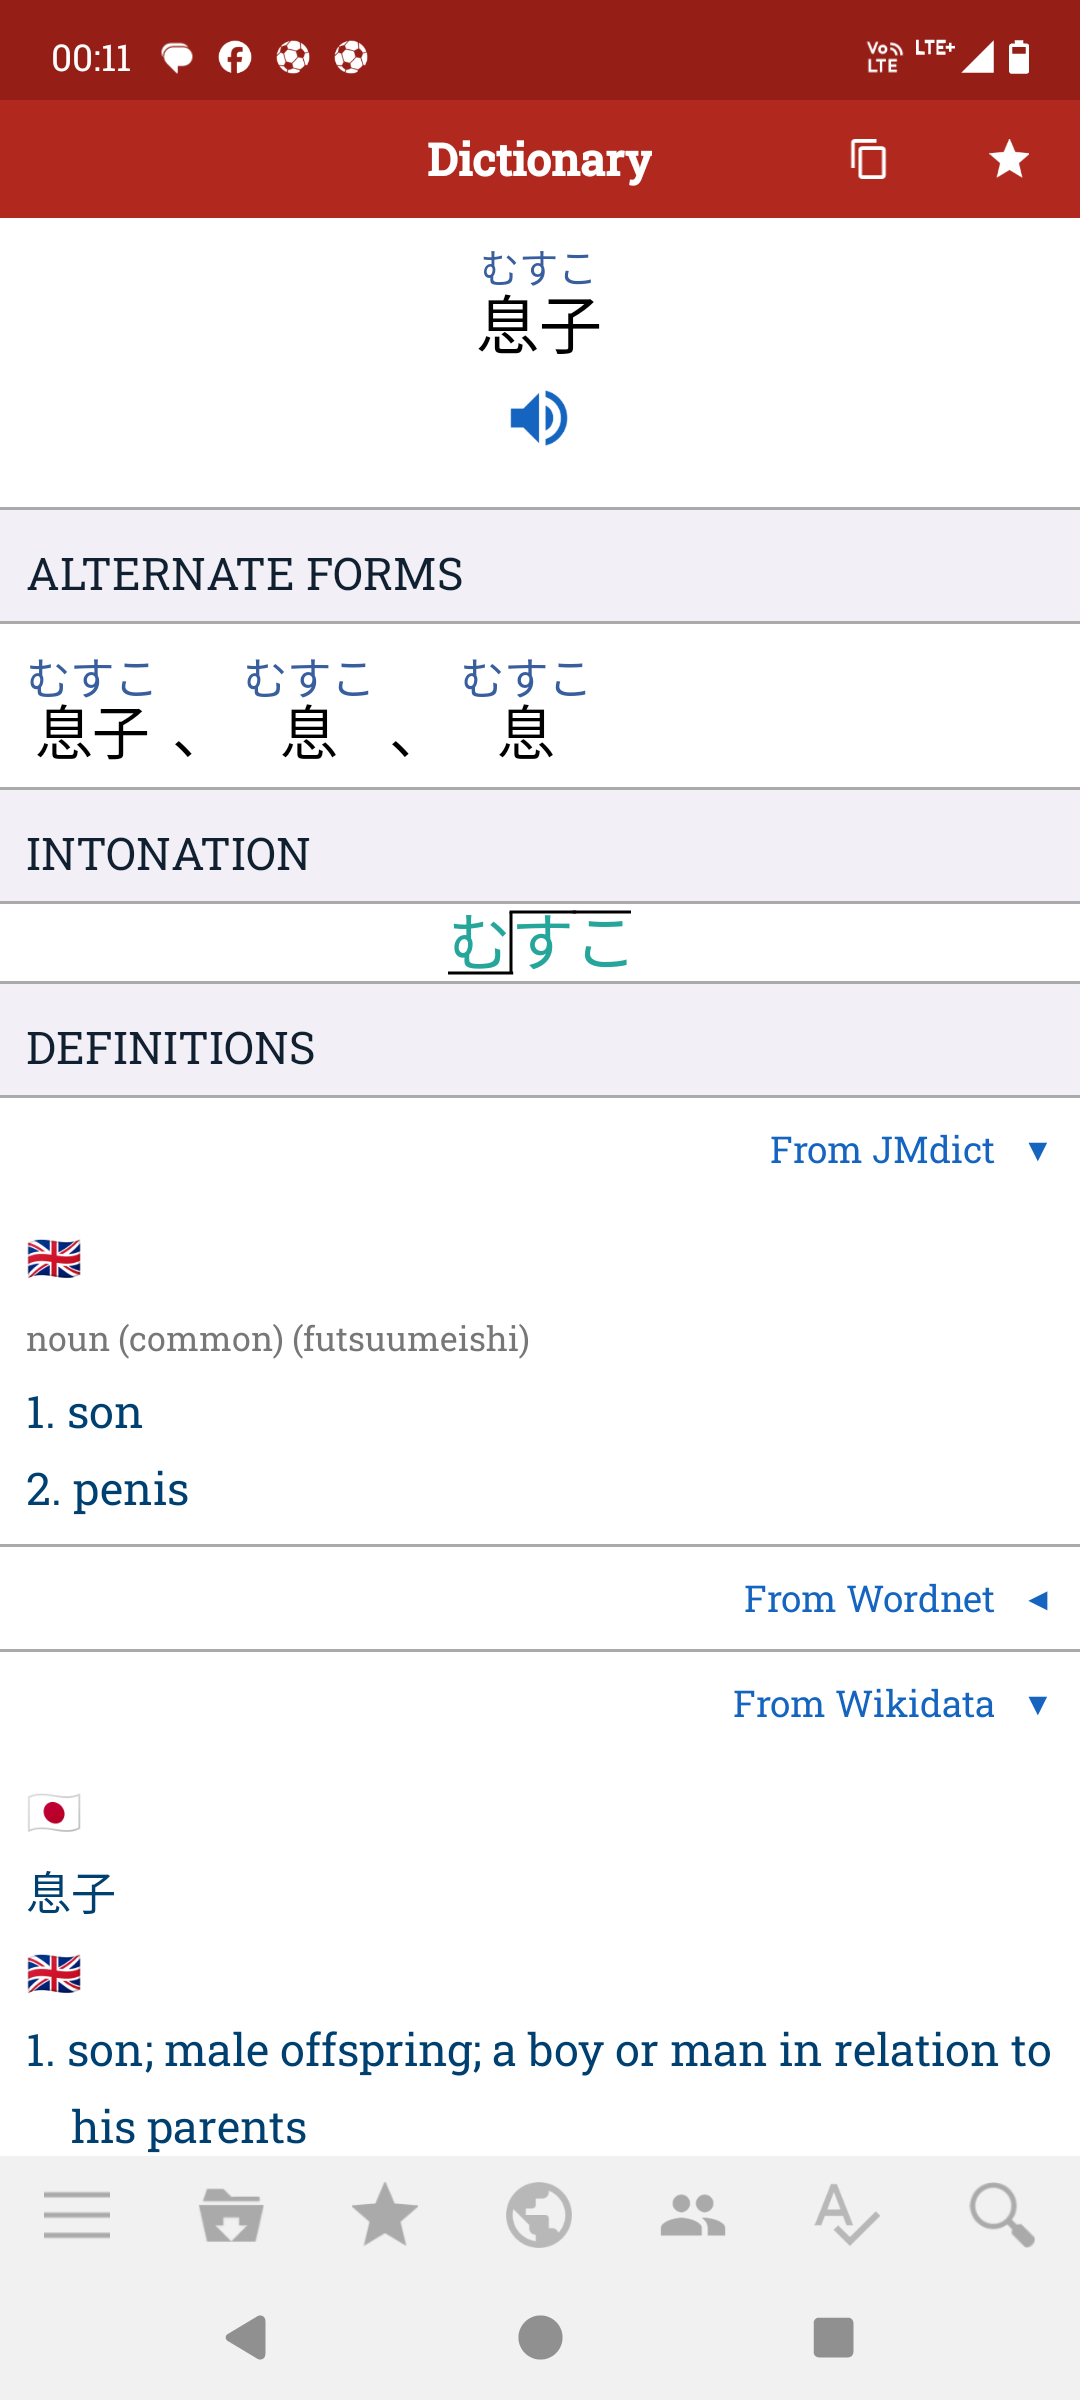Tap the intonation pitch diagram むすこ
This screenshot has height=2400, width=1080.
(539, 942)
